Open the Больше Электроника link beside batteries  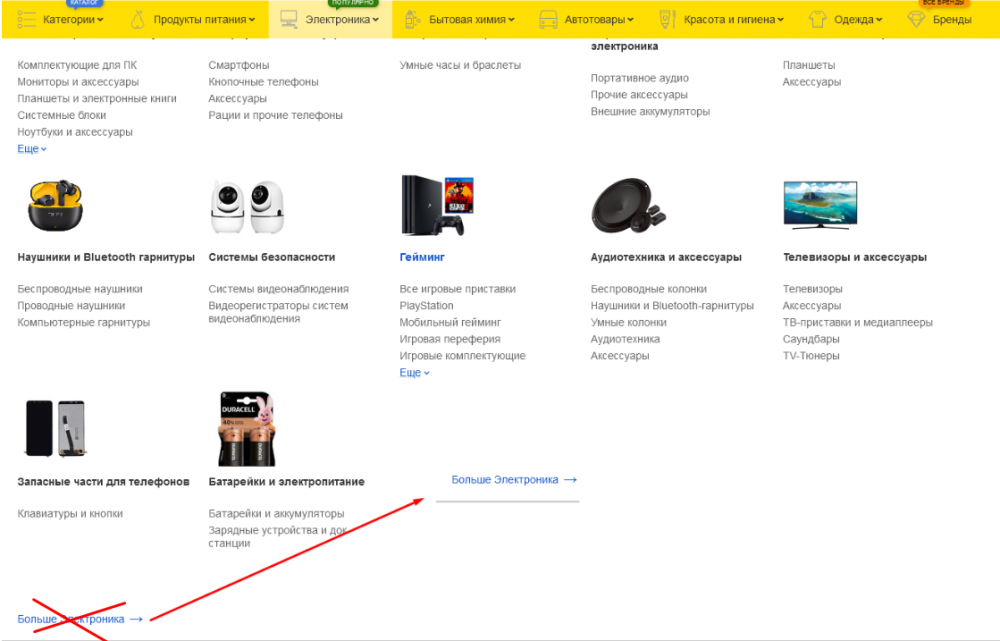click(x=514, y=480)
